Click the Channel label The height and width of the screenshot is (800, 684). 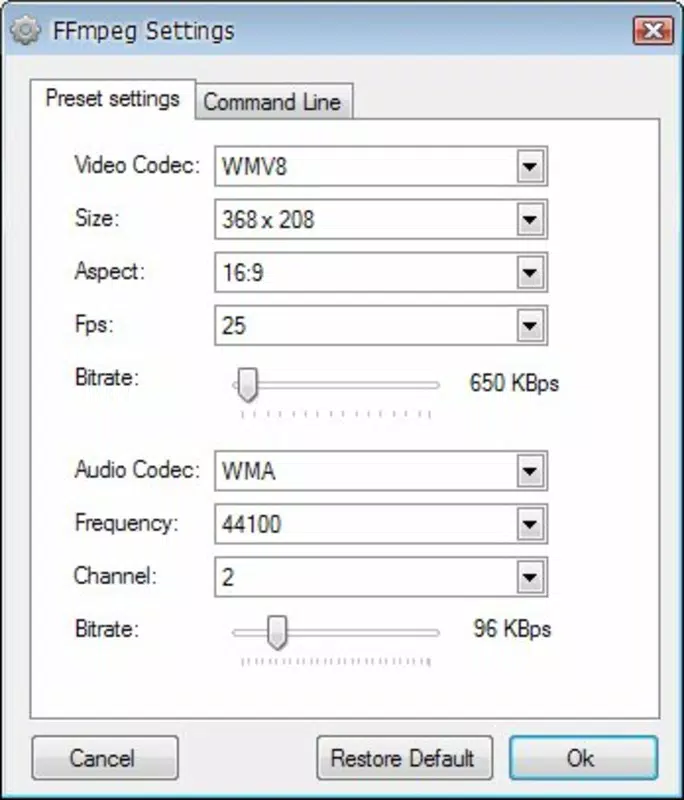115,576
